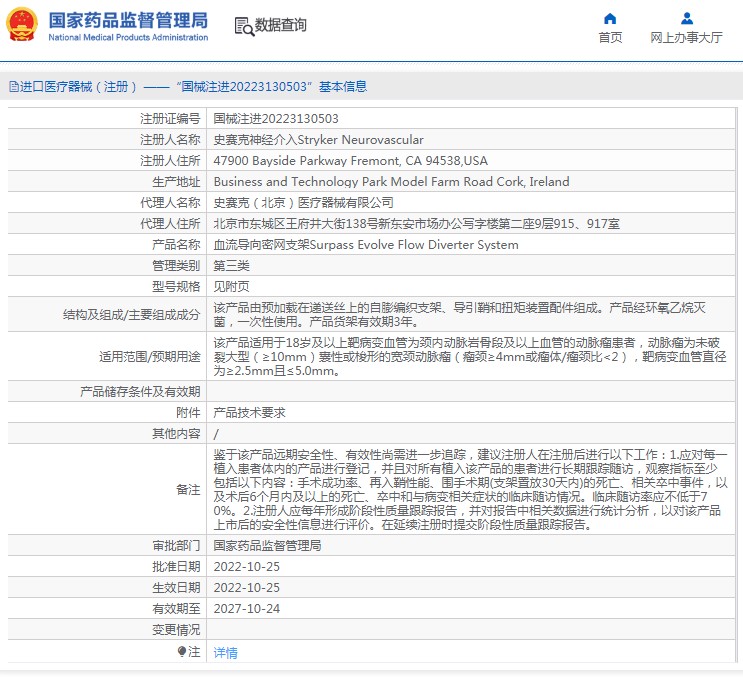Click the 注册人名称 label

[170, 140]
